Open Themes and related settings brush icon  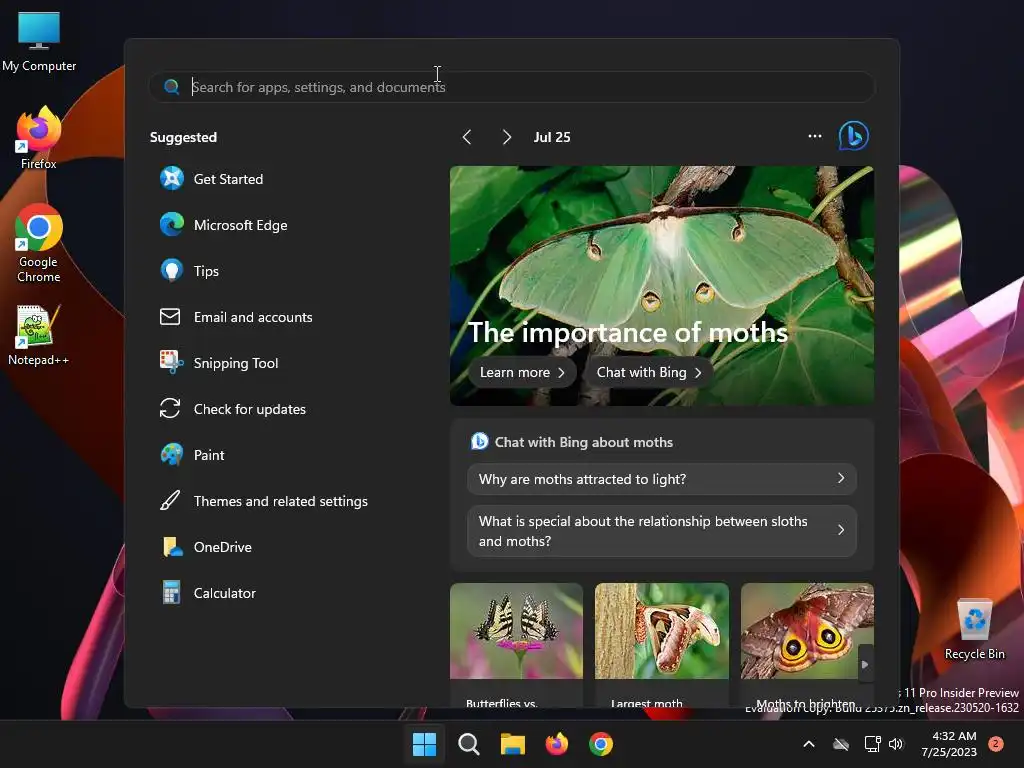click(x=170, y=501)
